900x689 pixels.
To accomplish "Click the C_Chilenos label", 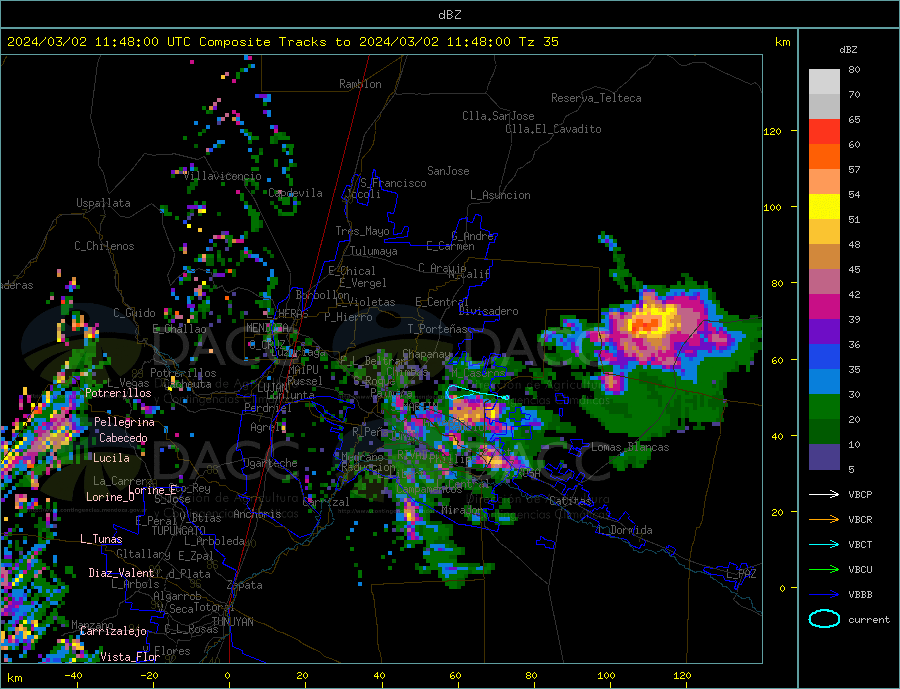I will point(104,246).
